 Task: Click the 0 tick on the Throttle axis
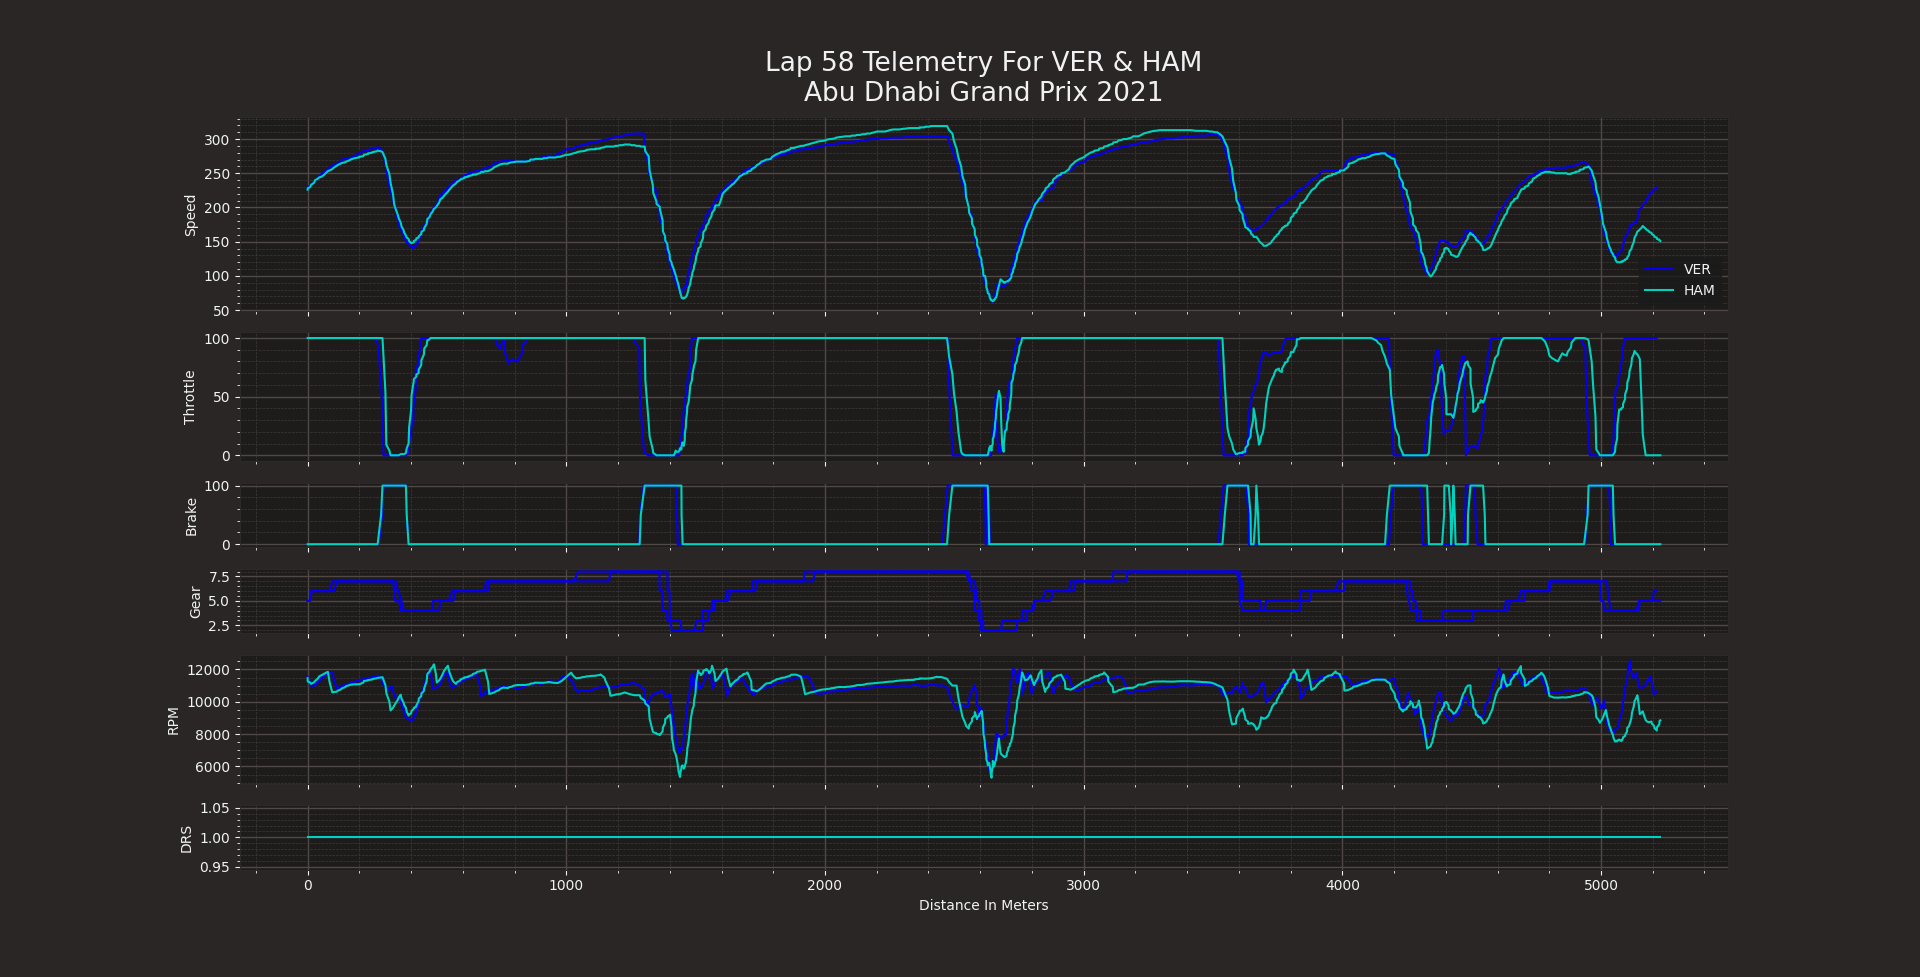click(226, 456)
